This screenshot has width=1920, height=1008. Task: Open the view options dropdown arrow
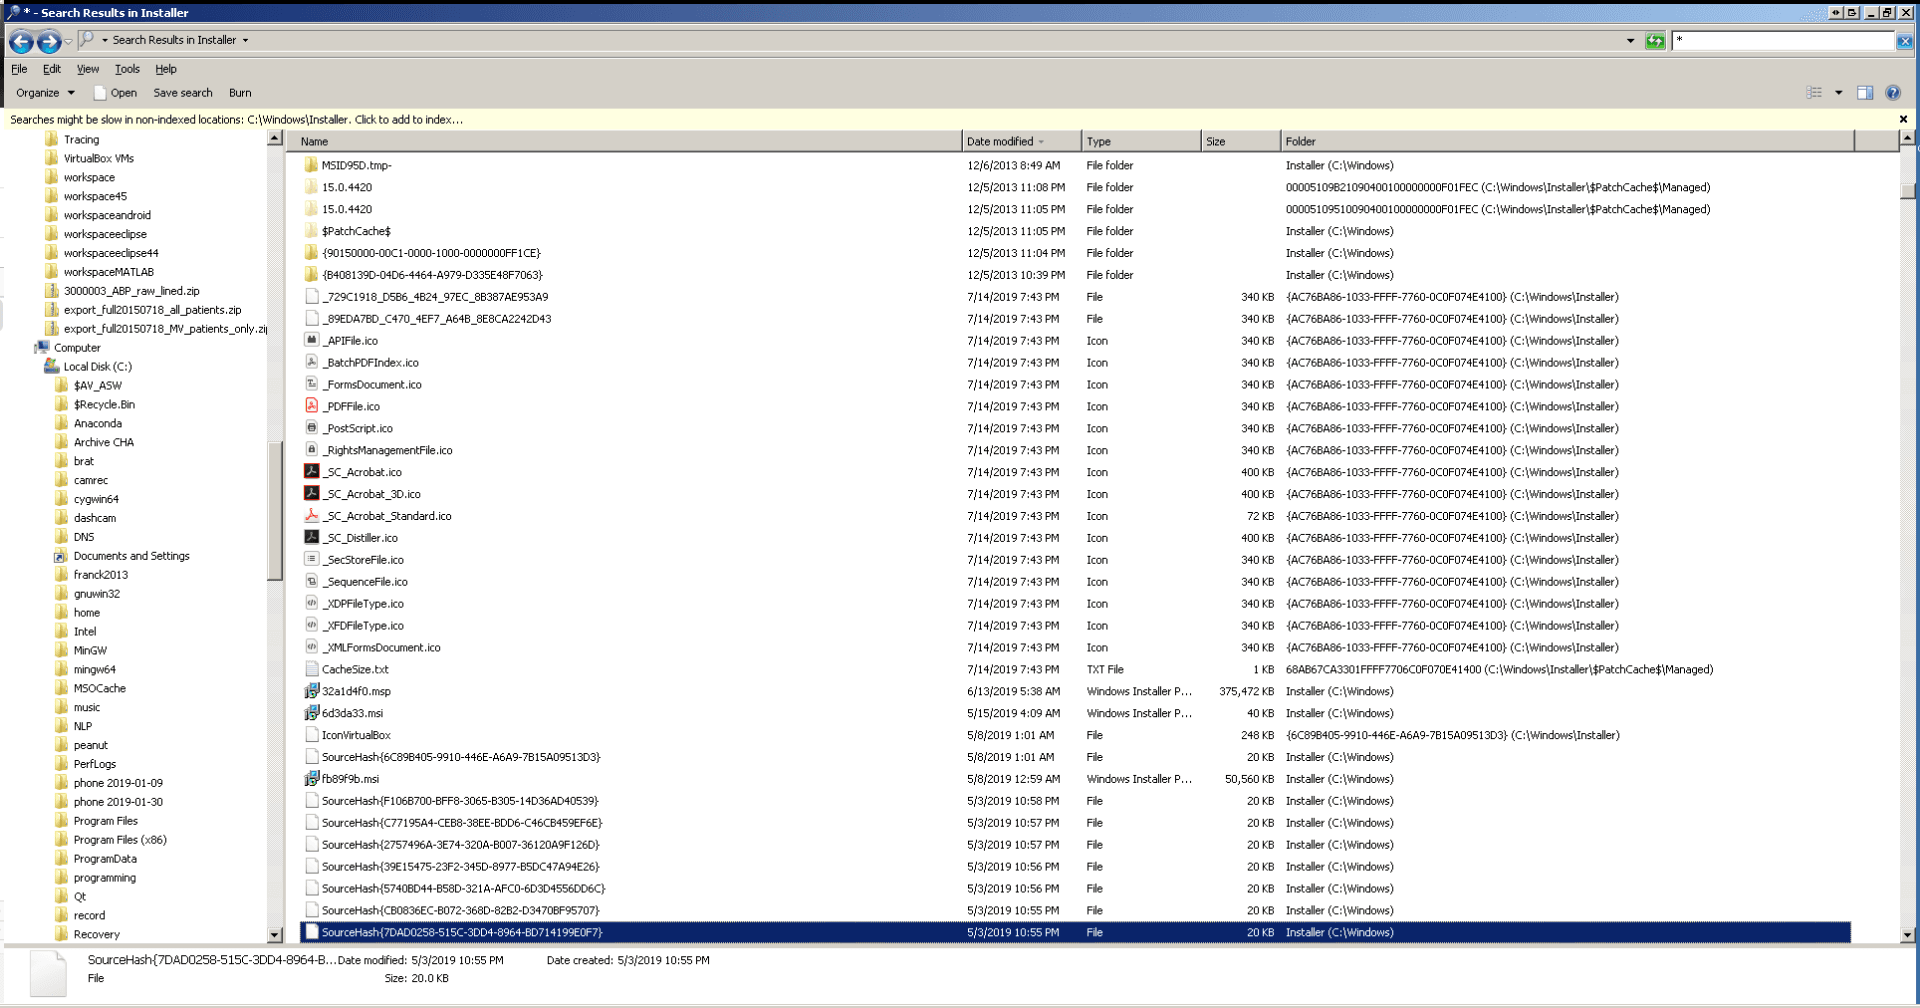click(x=1838, y=93)
